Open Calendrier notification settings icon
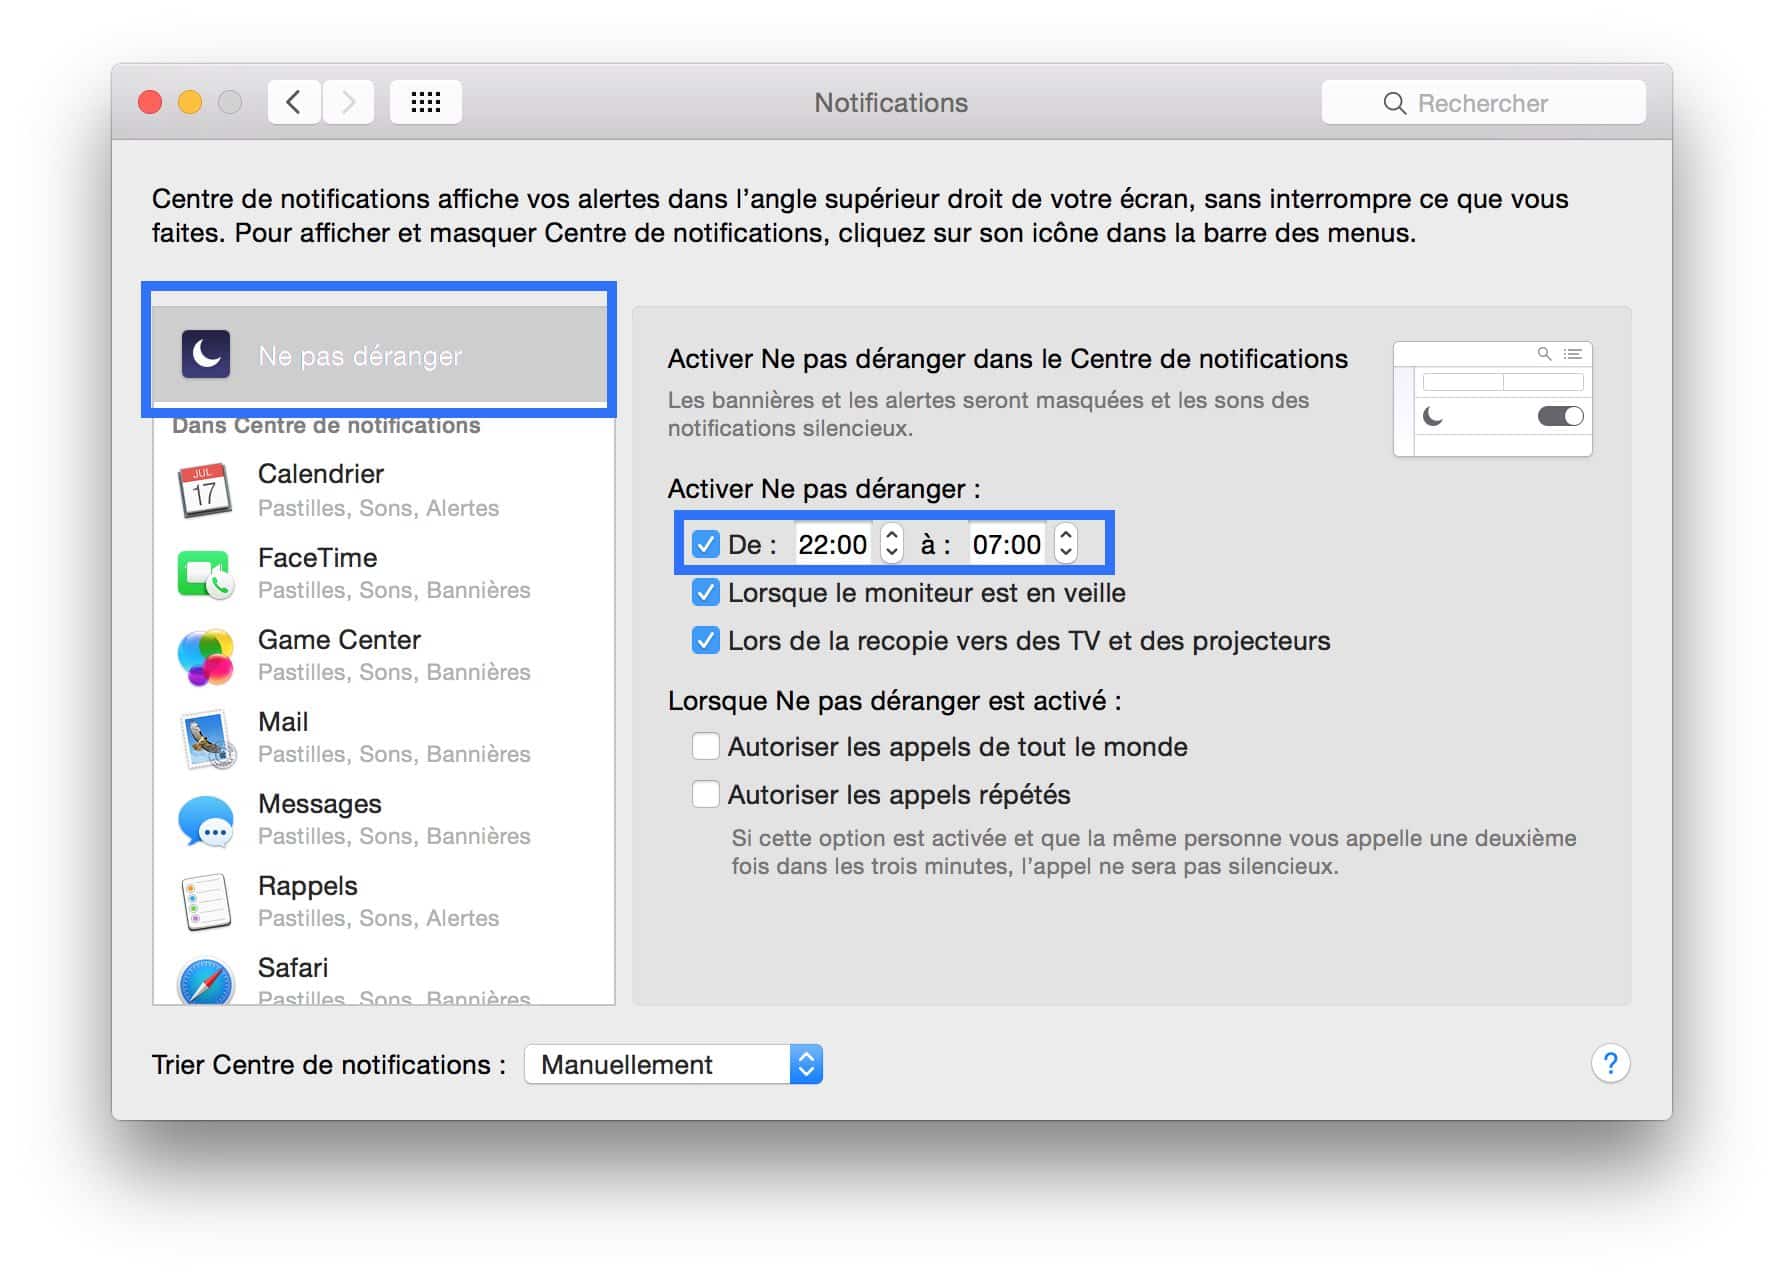Viewport: 1784px width, 1280px height. coord(205,490)
